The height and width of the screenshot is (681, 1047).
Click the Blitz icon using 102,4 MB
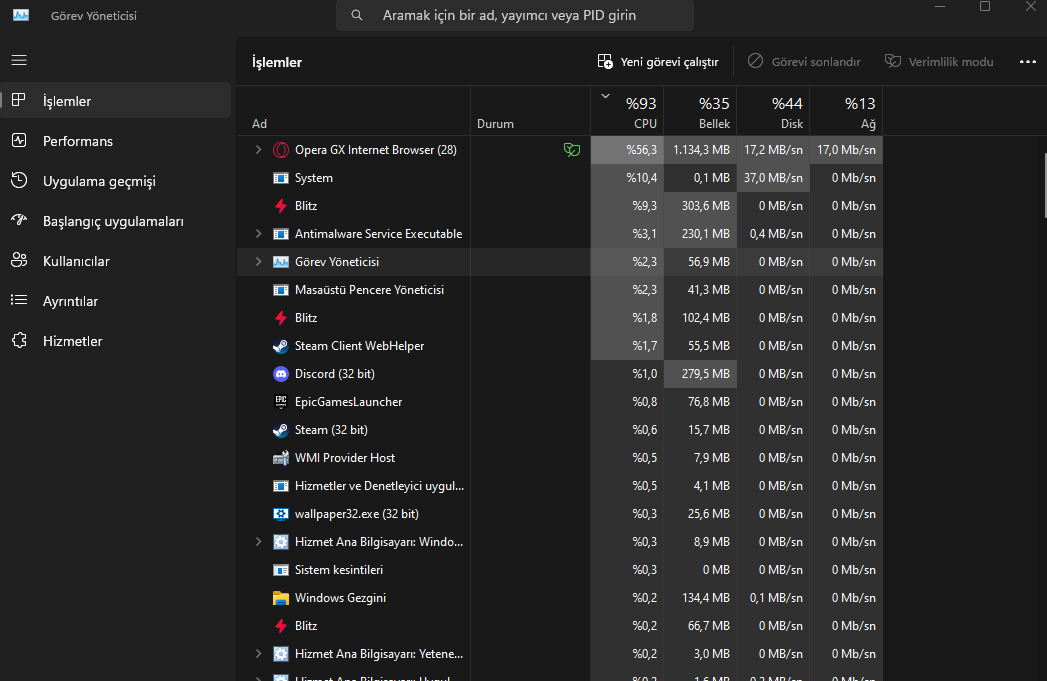click(281, 318)
